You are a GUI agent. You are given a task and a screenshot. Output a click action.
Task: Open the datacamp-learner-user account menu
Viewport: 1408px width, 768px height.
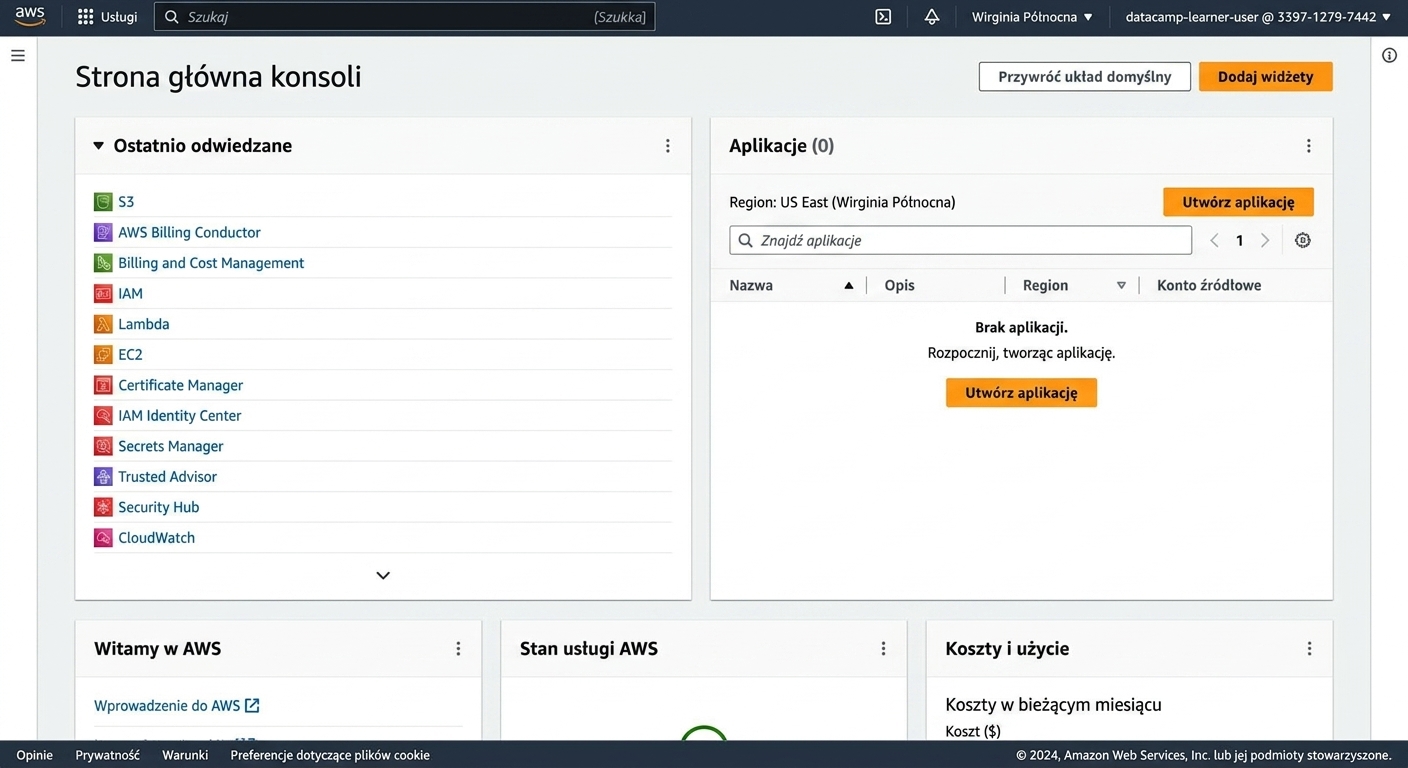tap(1258, 17)
